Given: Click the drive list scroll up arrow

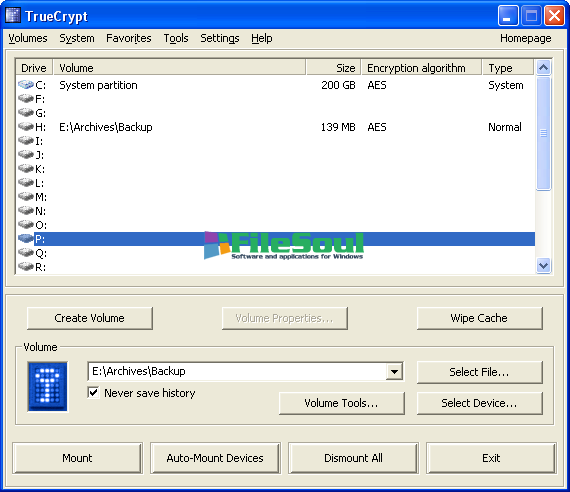Looking at the screenshot, I should pyautogui.click(x=543, y=68).
